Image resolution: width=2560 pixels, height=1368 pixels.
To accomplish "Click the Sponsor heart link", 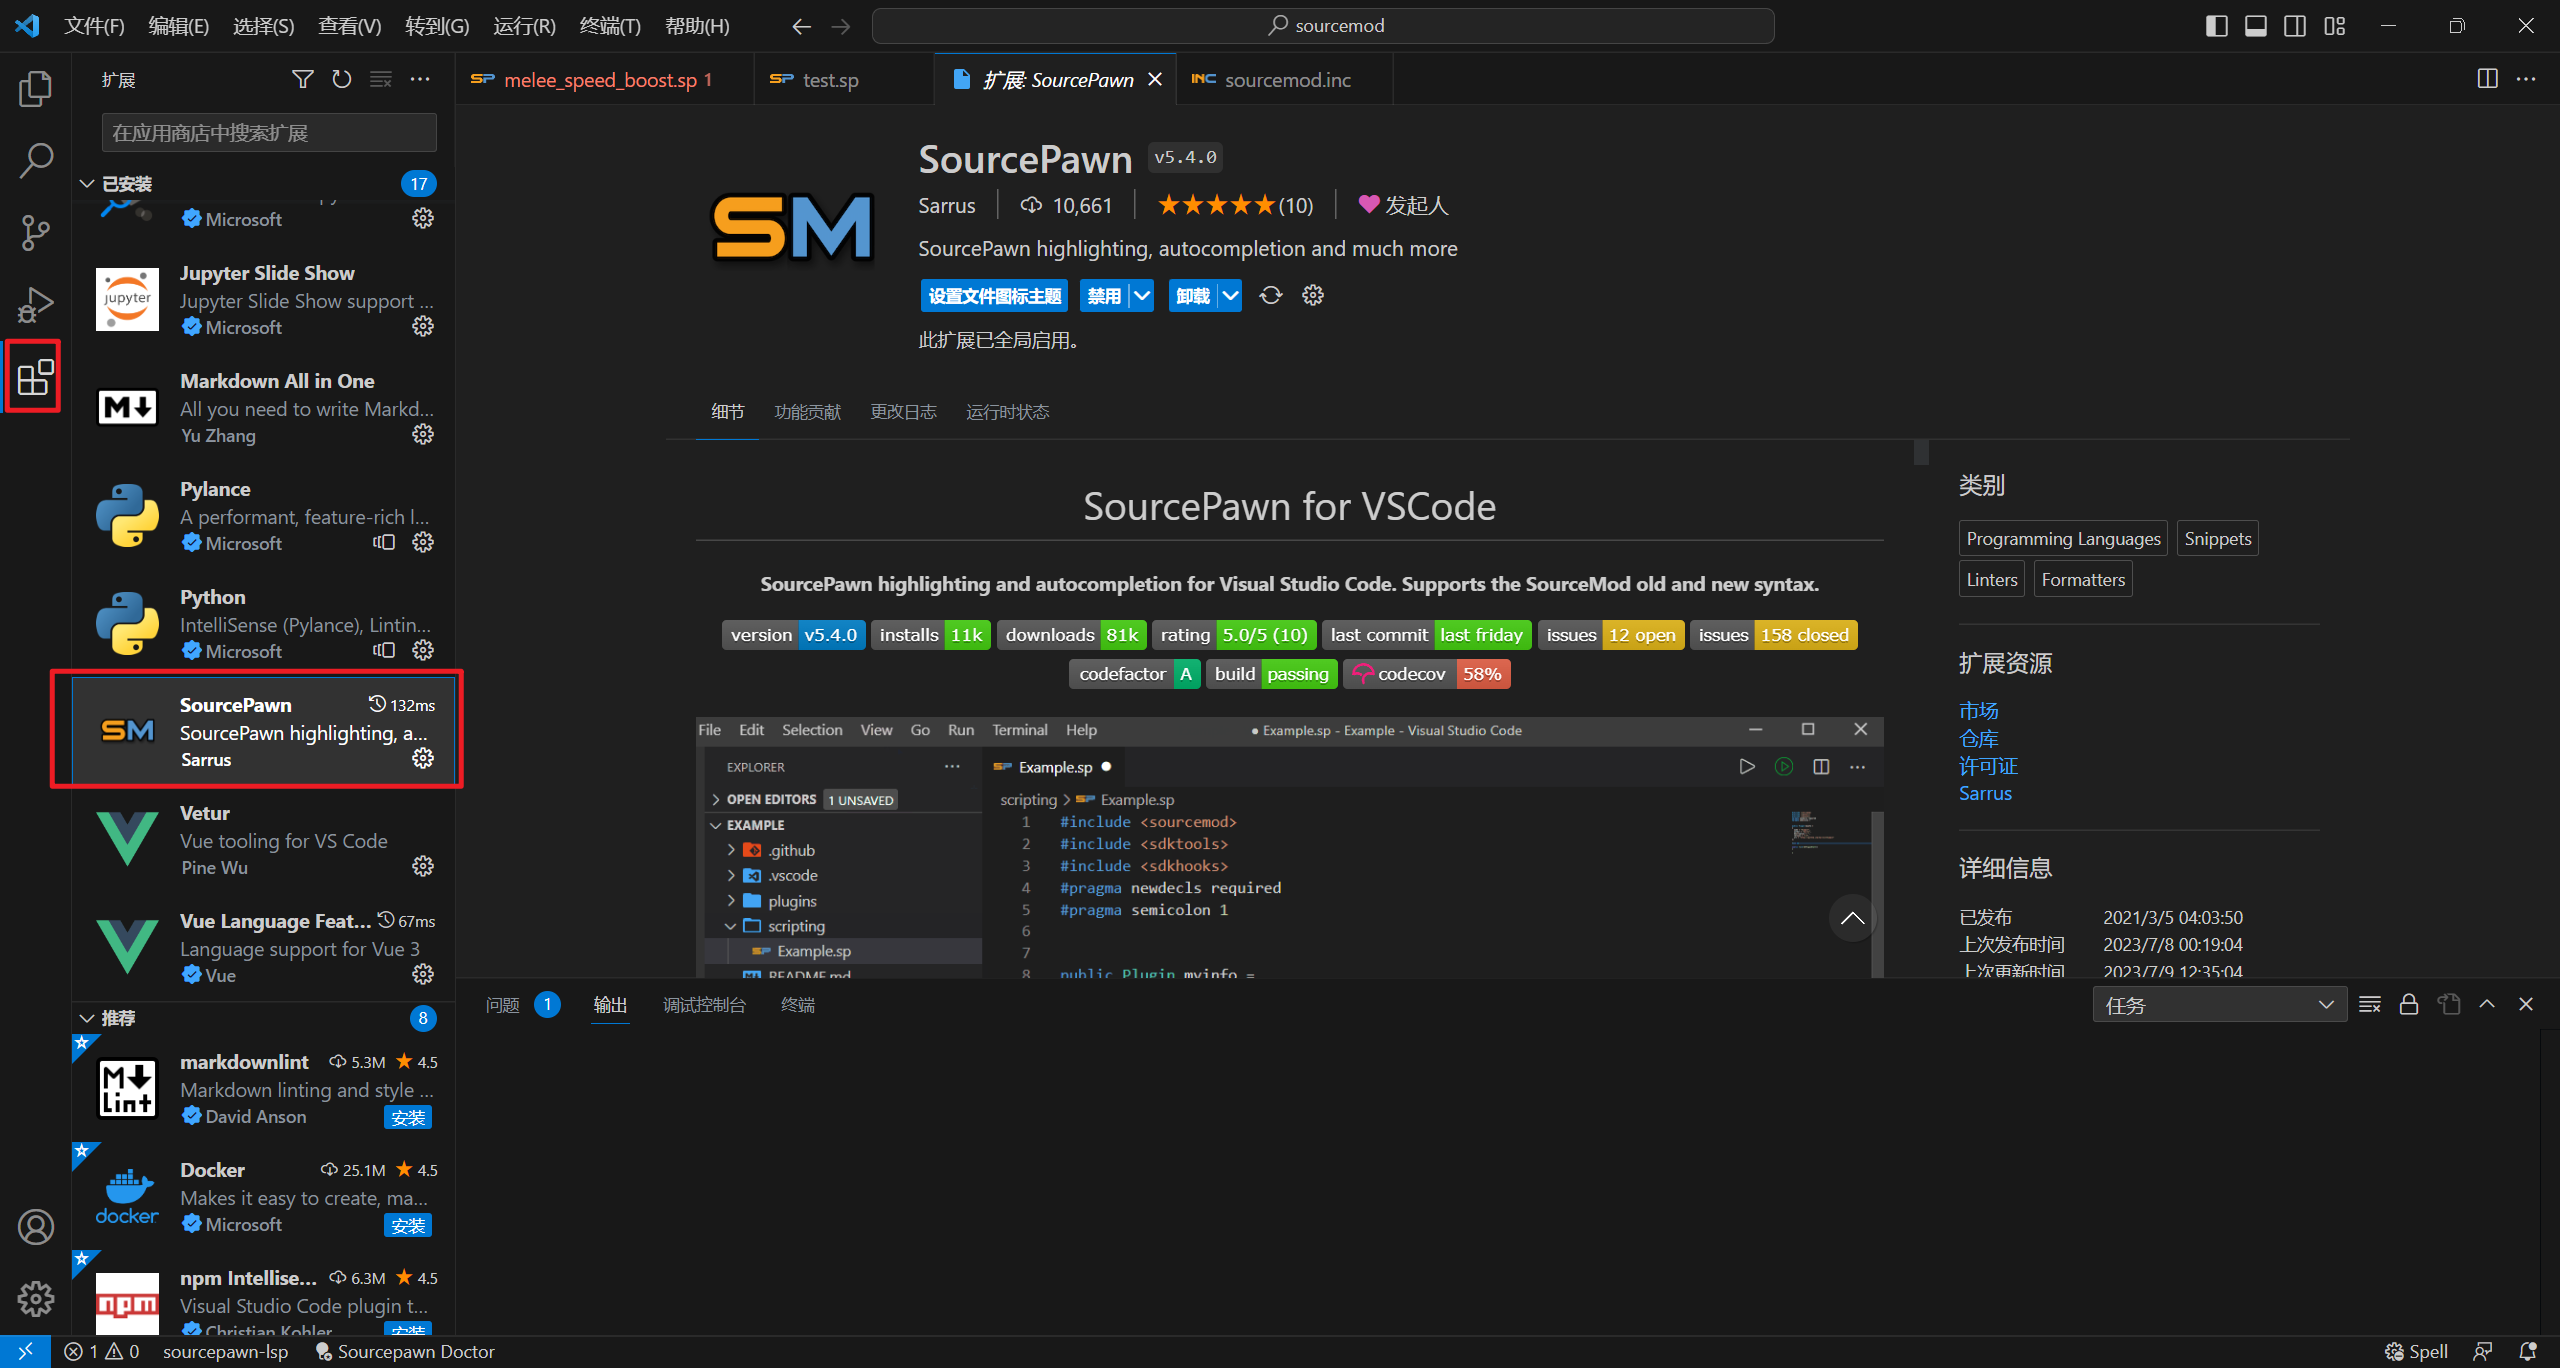I will (1403, 205).
